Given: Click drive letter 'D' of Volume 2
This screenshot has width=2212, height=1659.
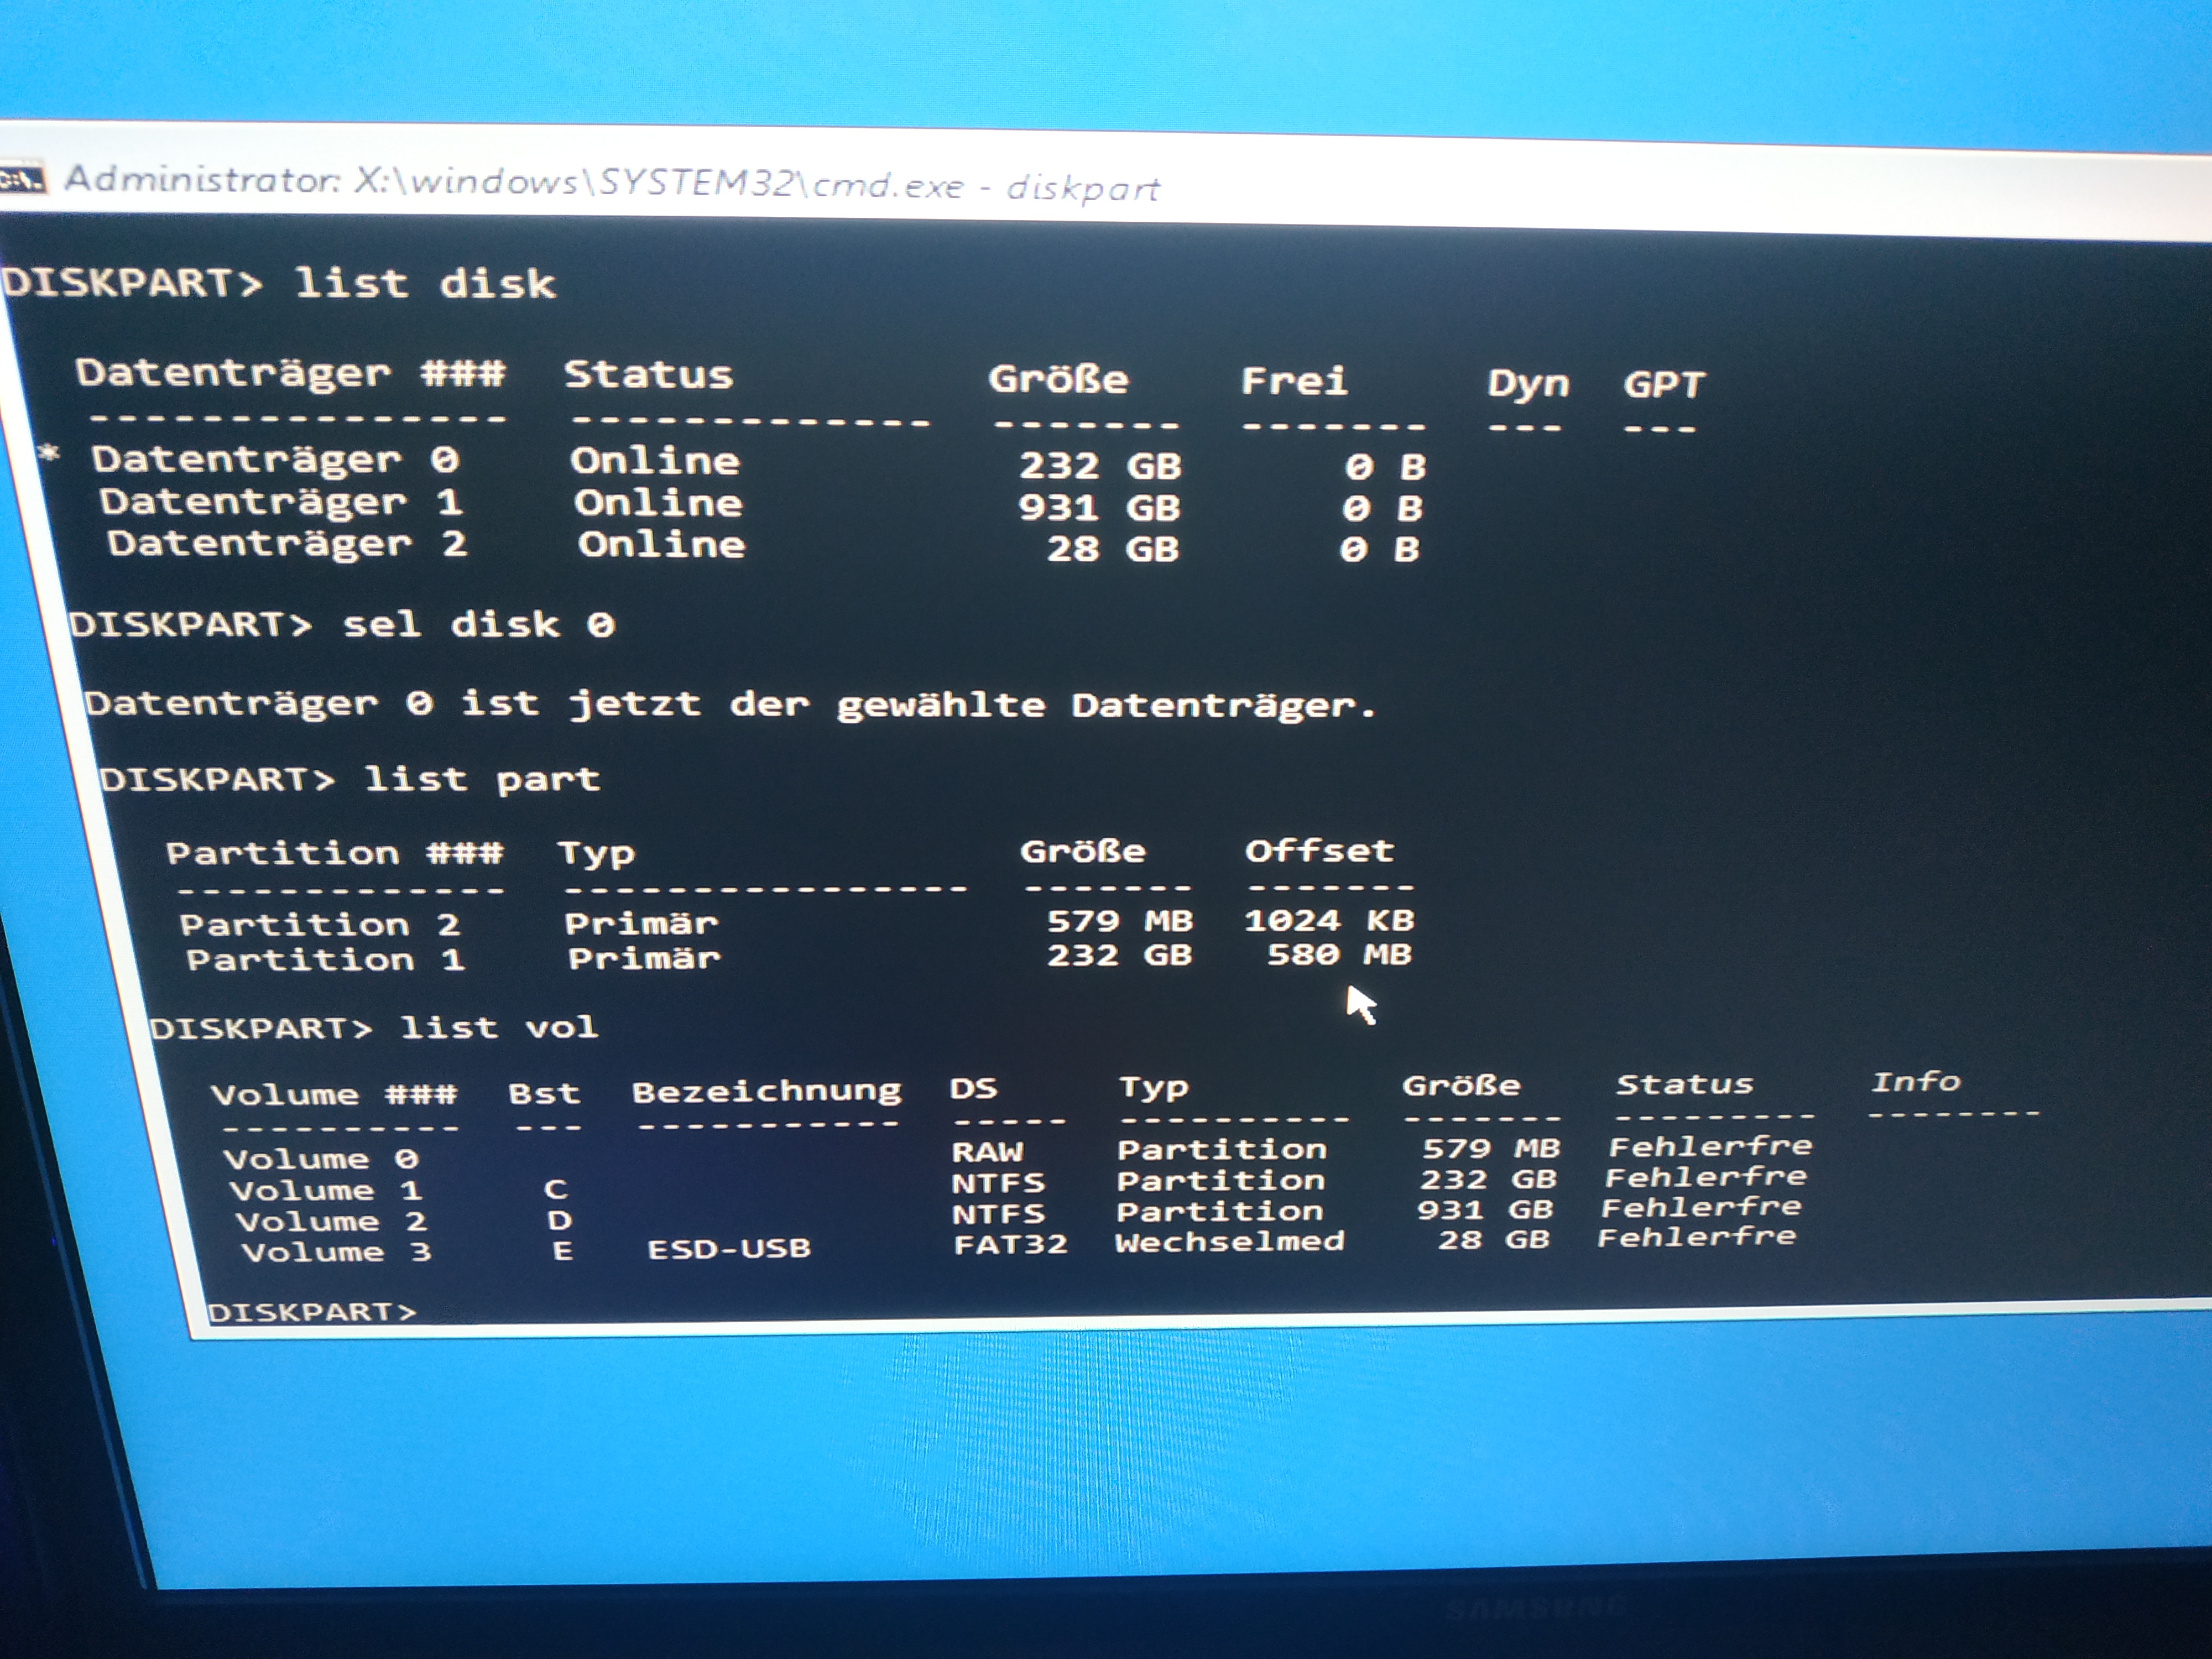Looking at the screenshot, I should click(x=559, y=1220).
